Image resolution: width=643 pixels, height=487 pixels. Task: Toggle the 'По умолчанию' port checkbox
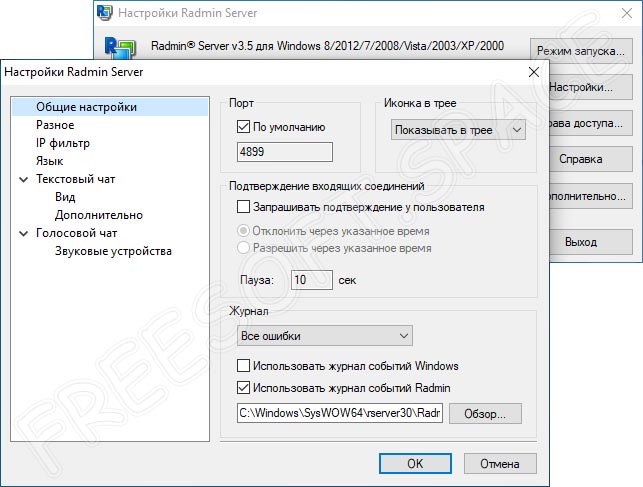pos(243,127)
